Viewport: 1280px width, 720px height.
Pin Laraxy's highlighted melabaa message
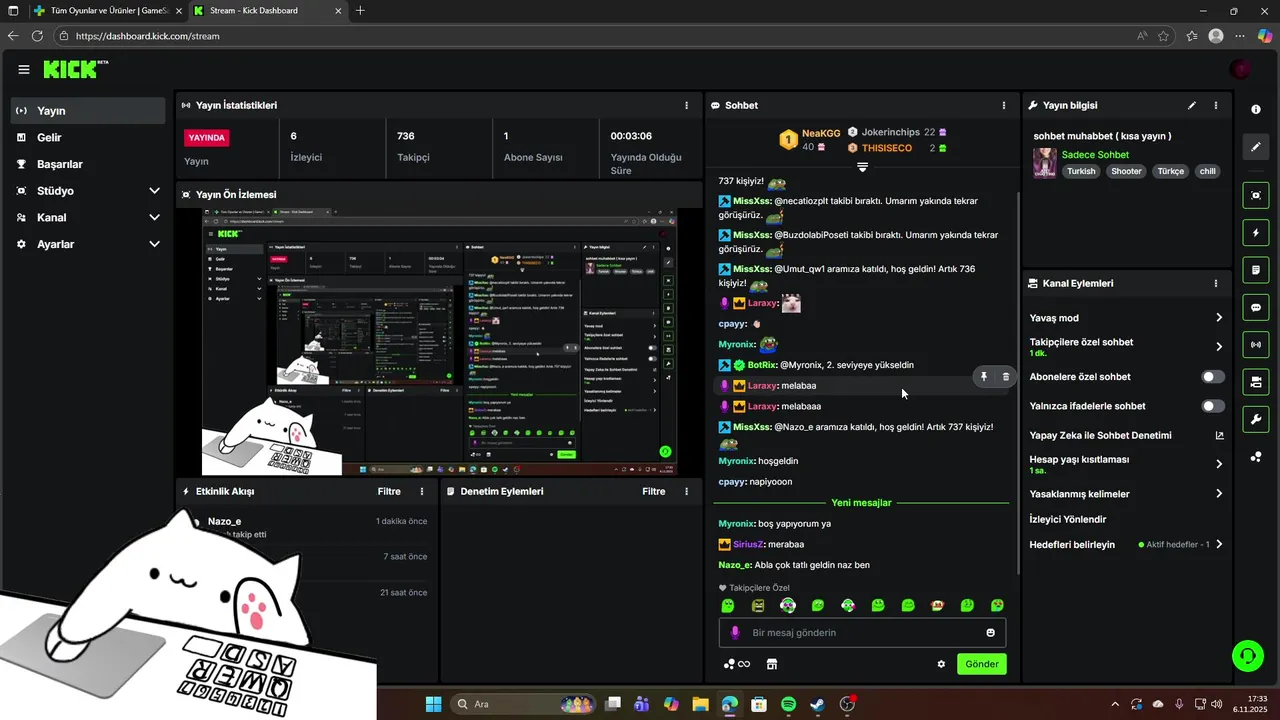coord(984,377)
